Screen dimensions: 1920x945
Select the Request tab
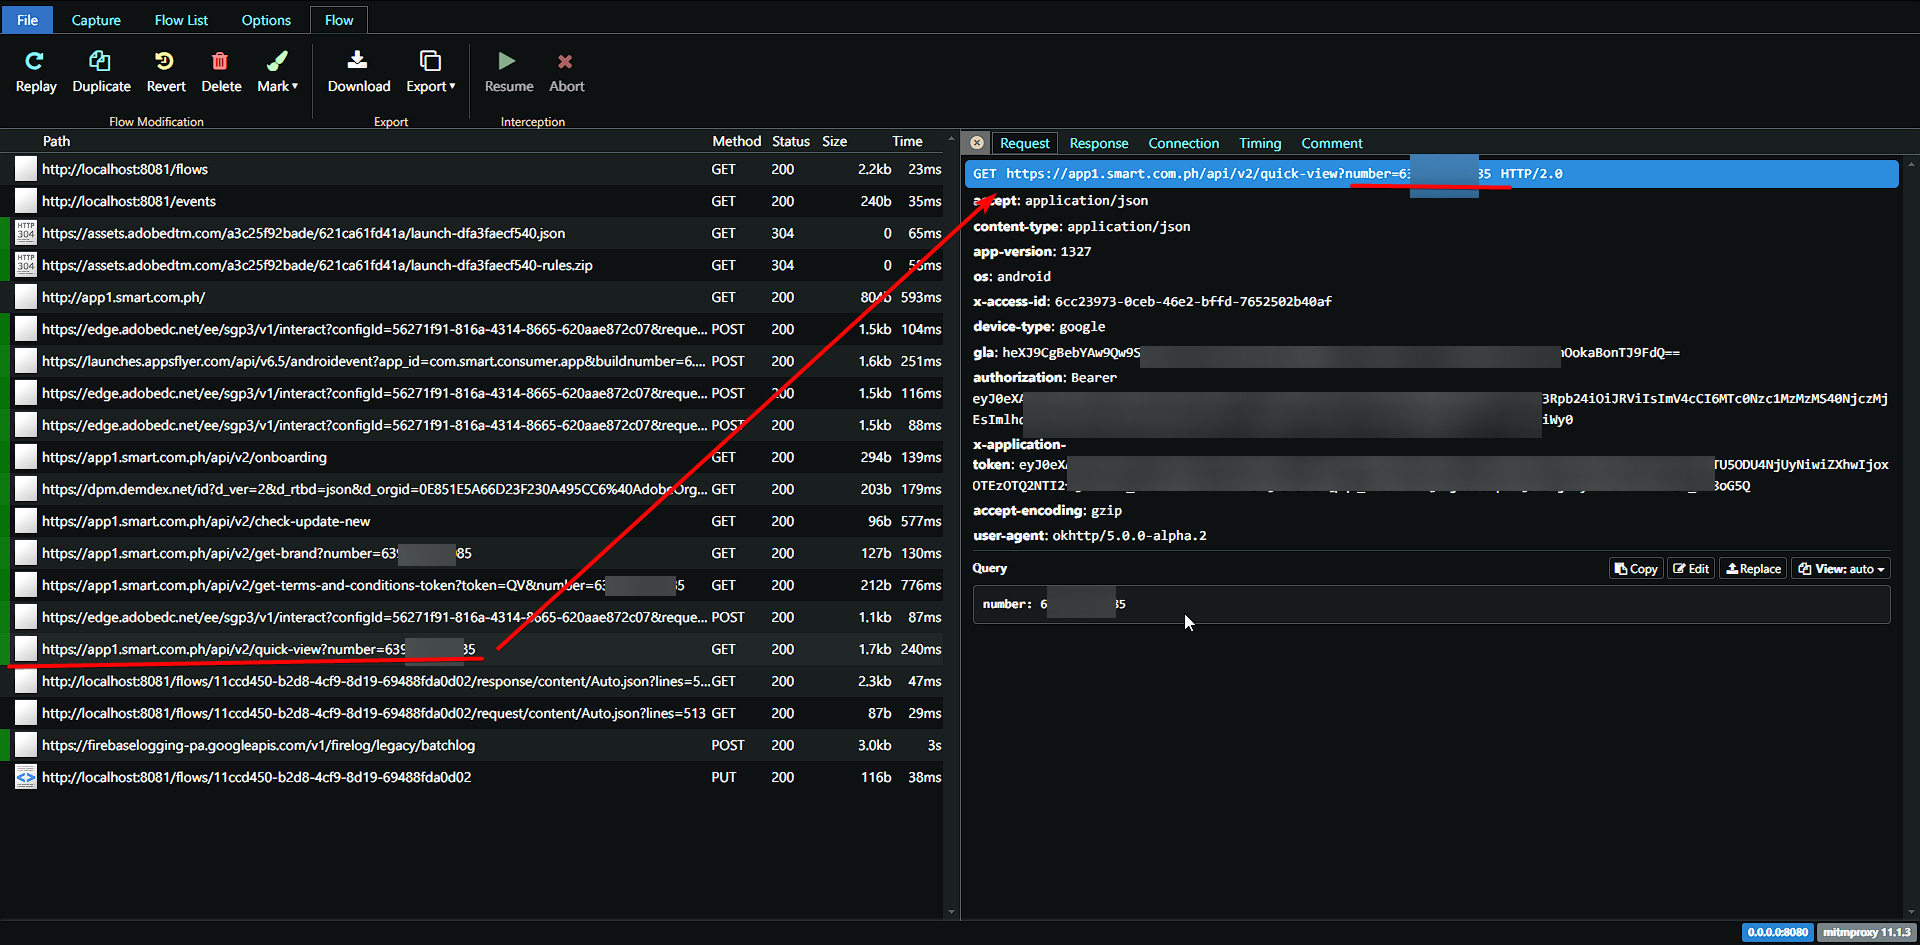[x=1025, y=143]
